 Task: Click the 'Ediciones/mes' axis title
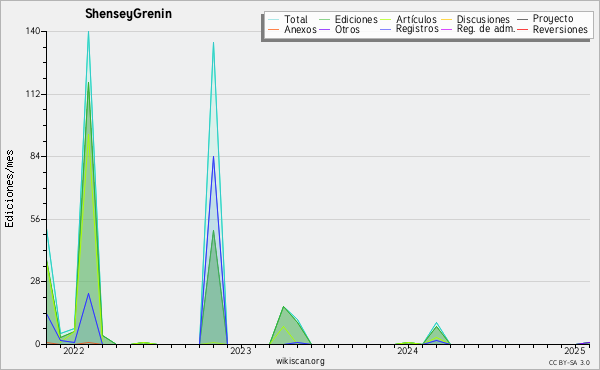(9, 189)
